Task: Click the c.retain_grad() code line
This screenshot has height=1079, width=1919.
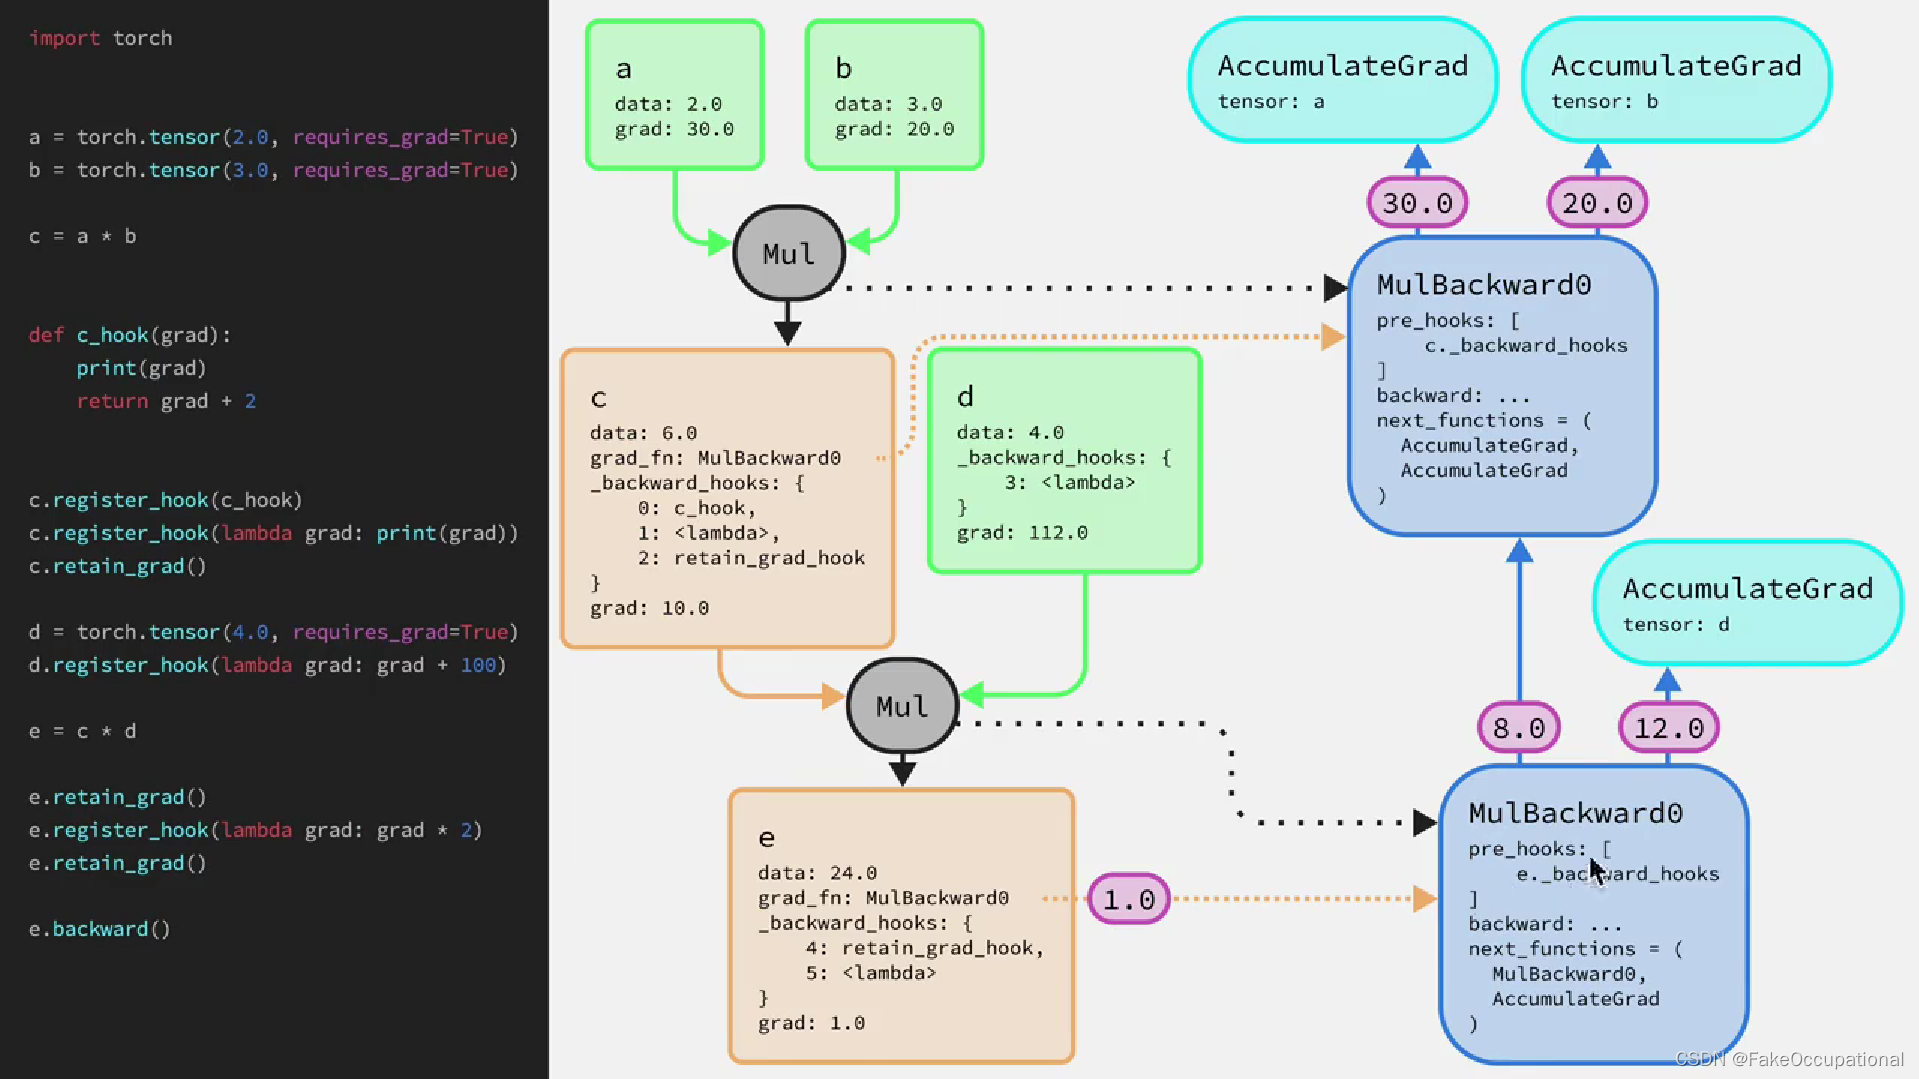Action: pos(117,566)
